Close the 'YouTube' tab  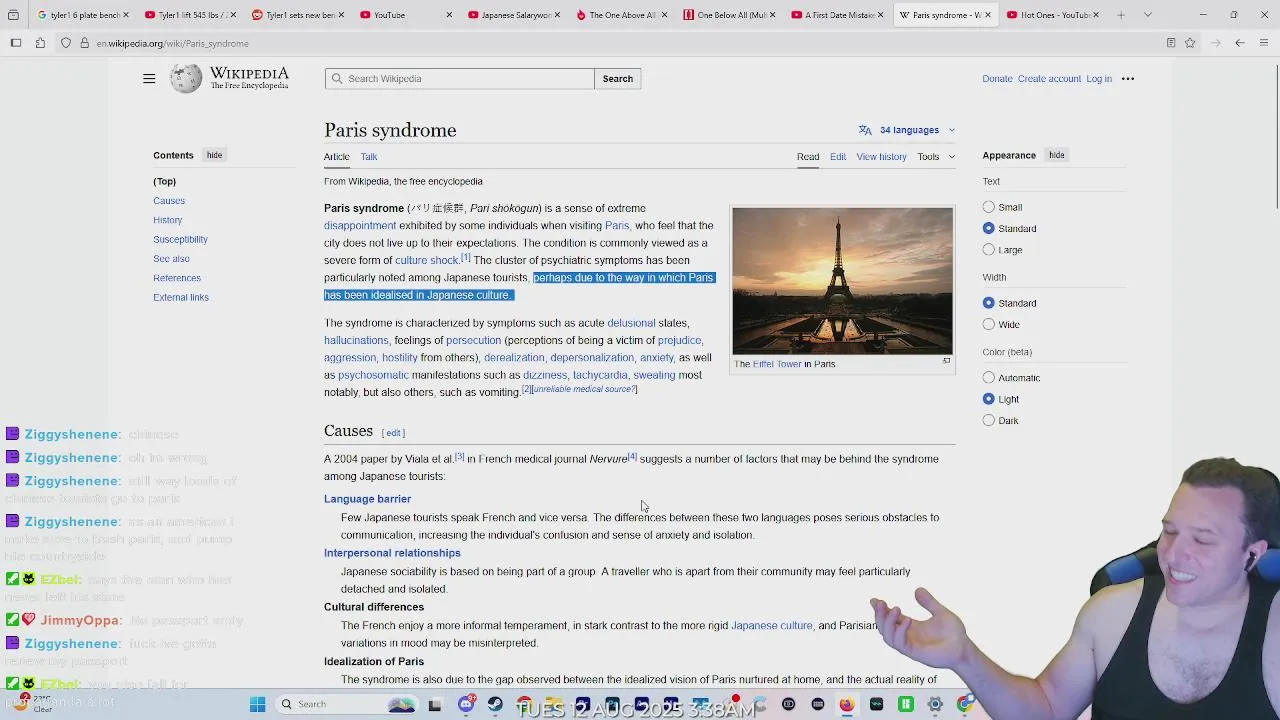click(449, 15)
